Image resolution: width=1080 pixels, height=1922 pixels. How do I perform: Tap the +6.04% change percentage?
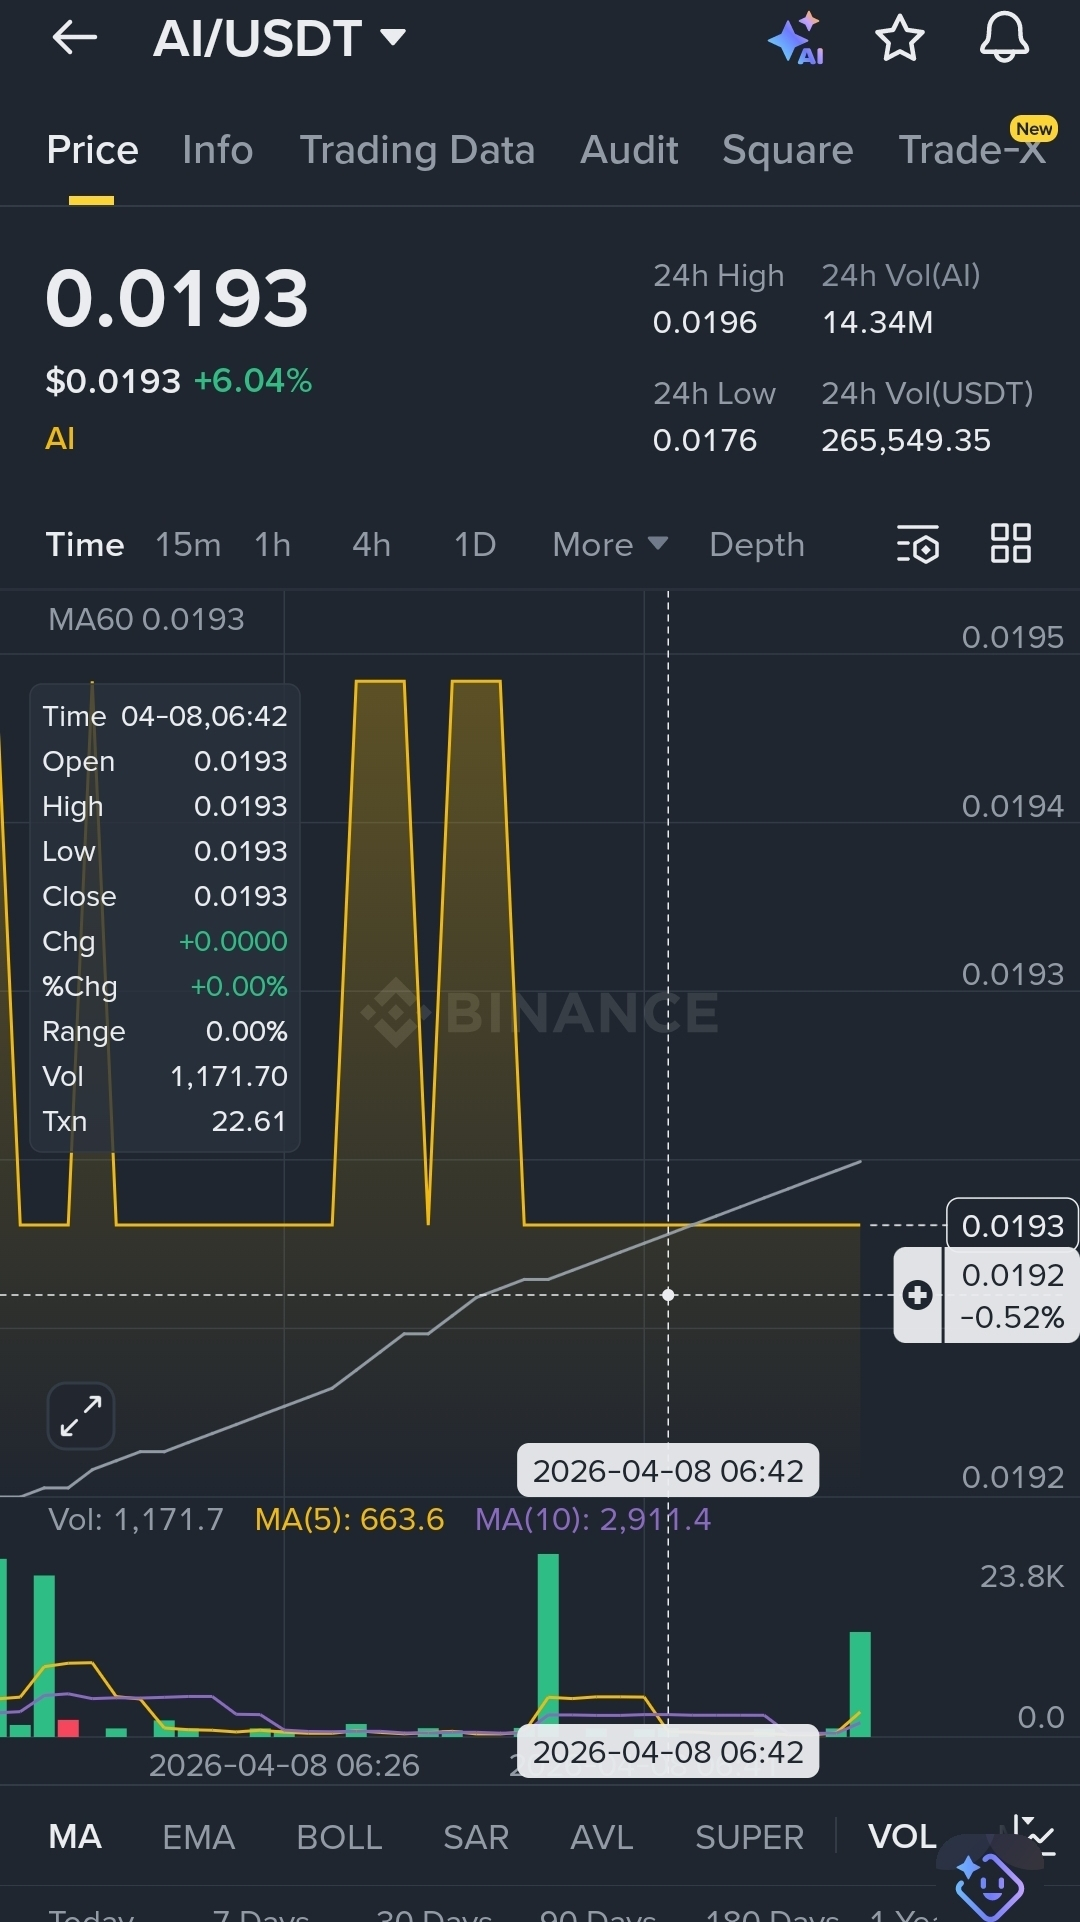click(x=253, y=380)
